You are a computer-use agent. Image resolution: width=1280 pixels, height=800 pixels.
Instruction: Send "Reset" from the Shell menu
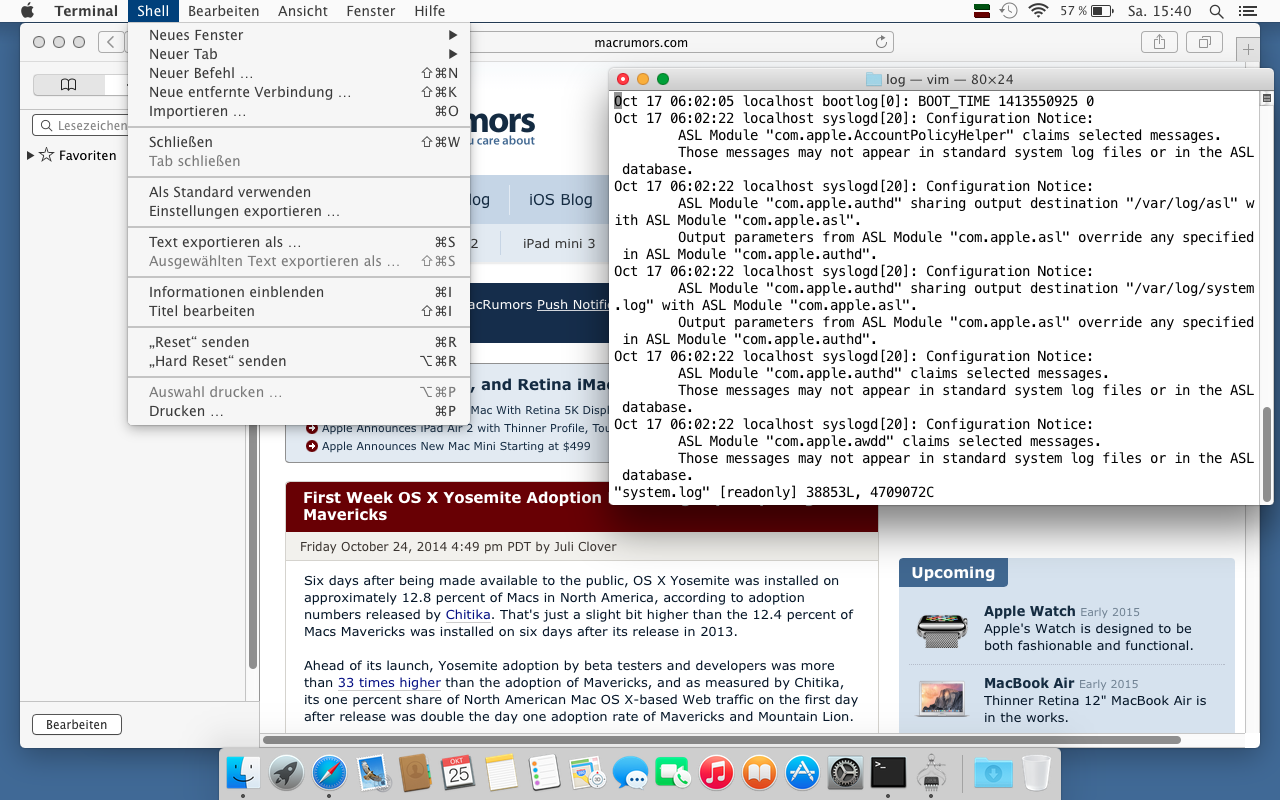click(x=300, y=342)
